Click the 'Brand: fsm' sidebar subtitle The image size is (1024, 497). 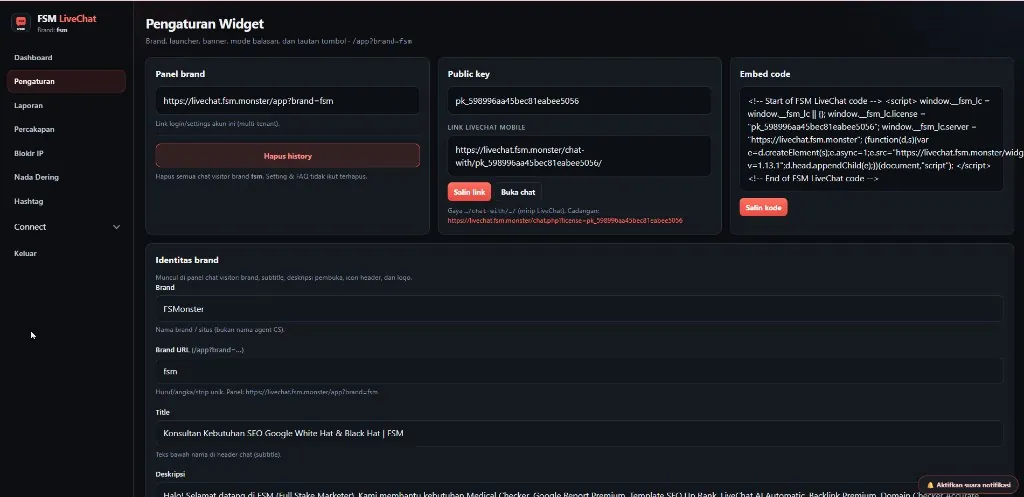[x=52, y=30]
